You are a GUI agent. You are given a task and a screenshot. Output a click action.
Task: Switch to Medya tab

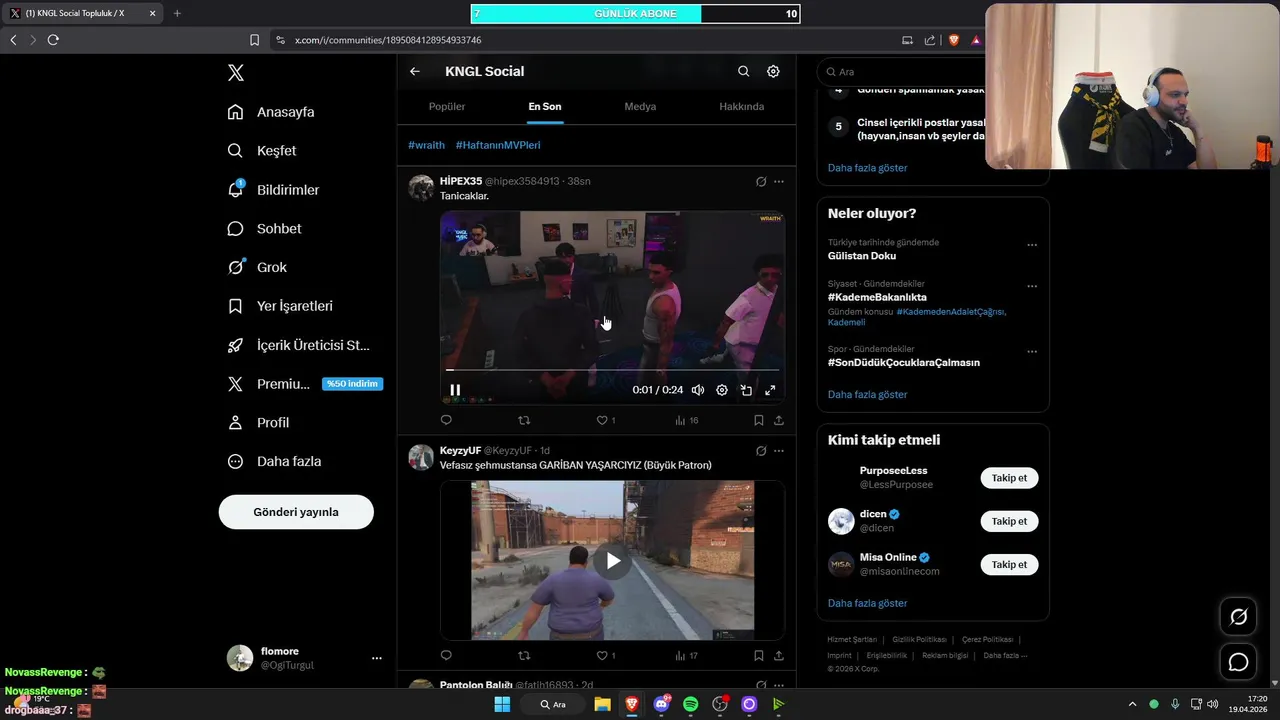click(640, 107)
